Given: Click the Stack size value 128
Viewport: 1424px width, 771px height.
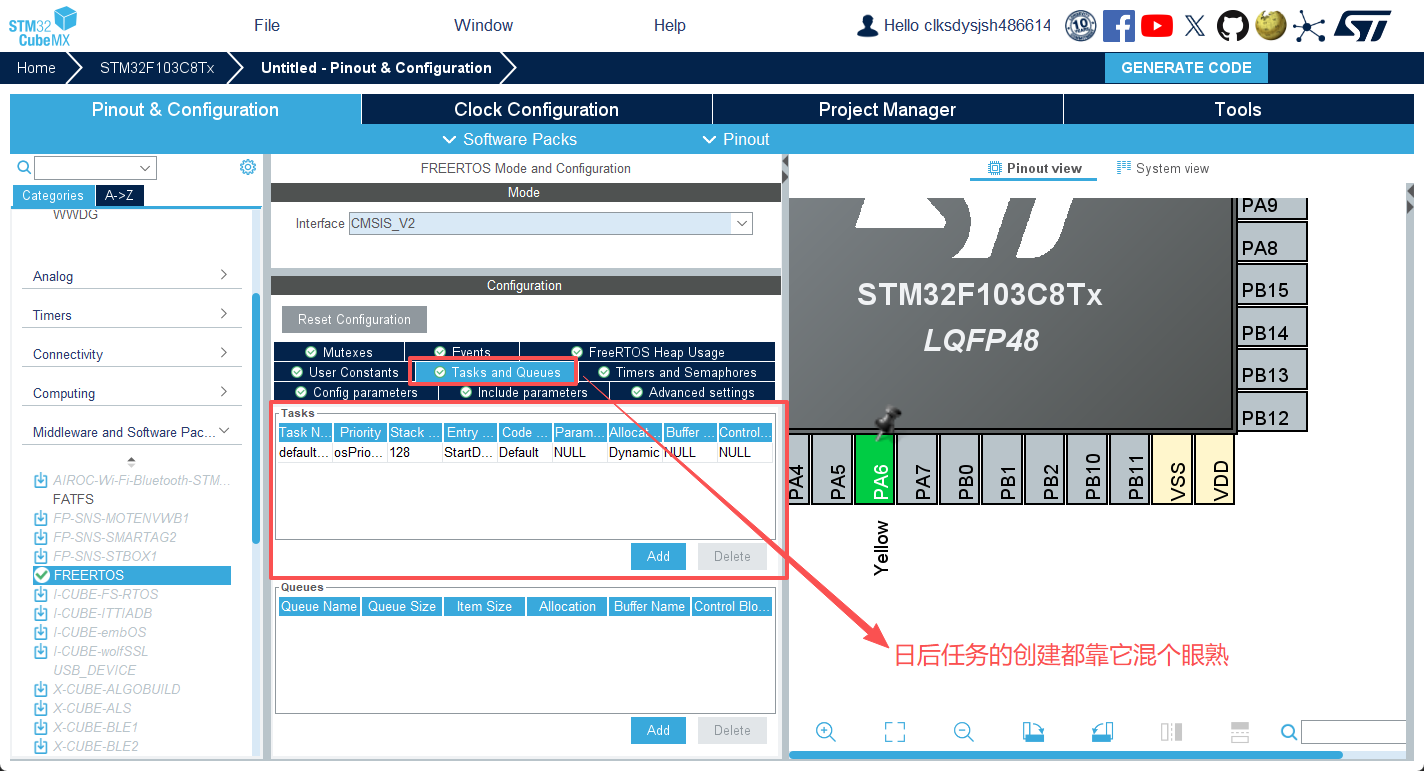Looking at the screenshot, I should 416,452.
